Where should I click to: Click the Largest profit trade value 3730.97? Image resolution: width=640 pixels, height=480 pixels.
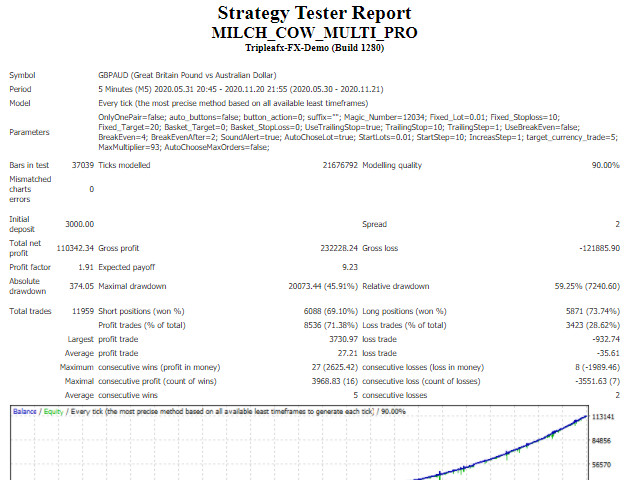[x=344, y=339]
